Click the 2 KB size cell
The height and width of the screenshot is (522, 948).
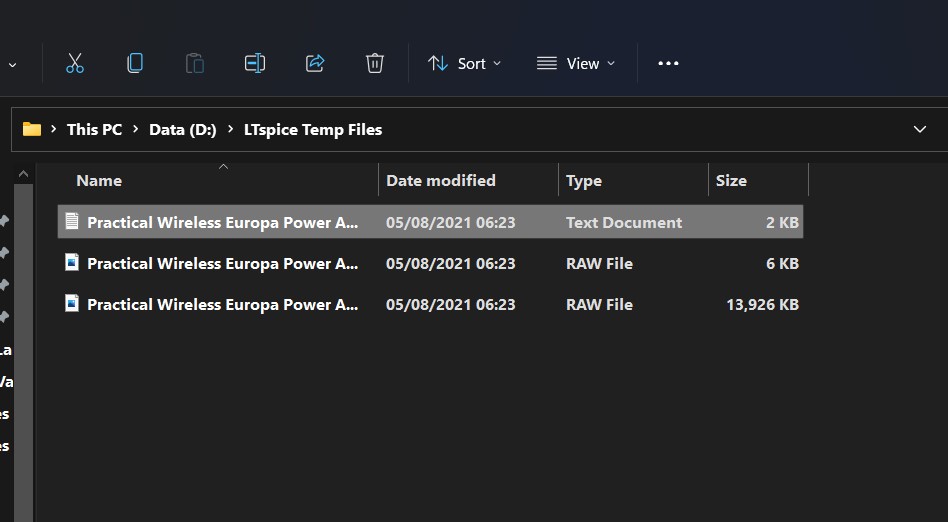pos(782,223)
